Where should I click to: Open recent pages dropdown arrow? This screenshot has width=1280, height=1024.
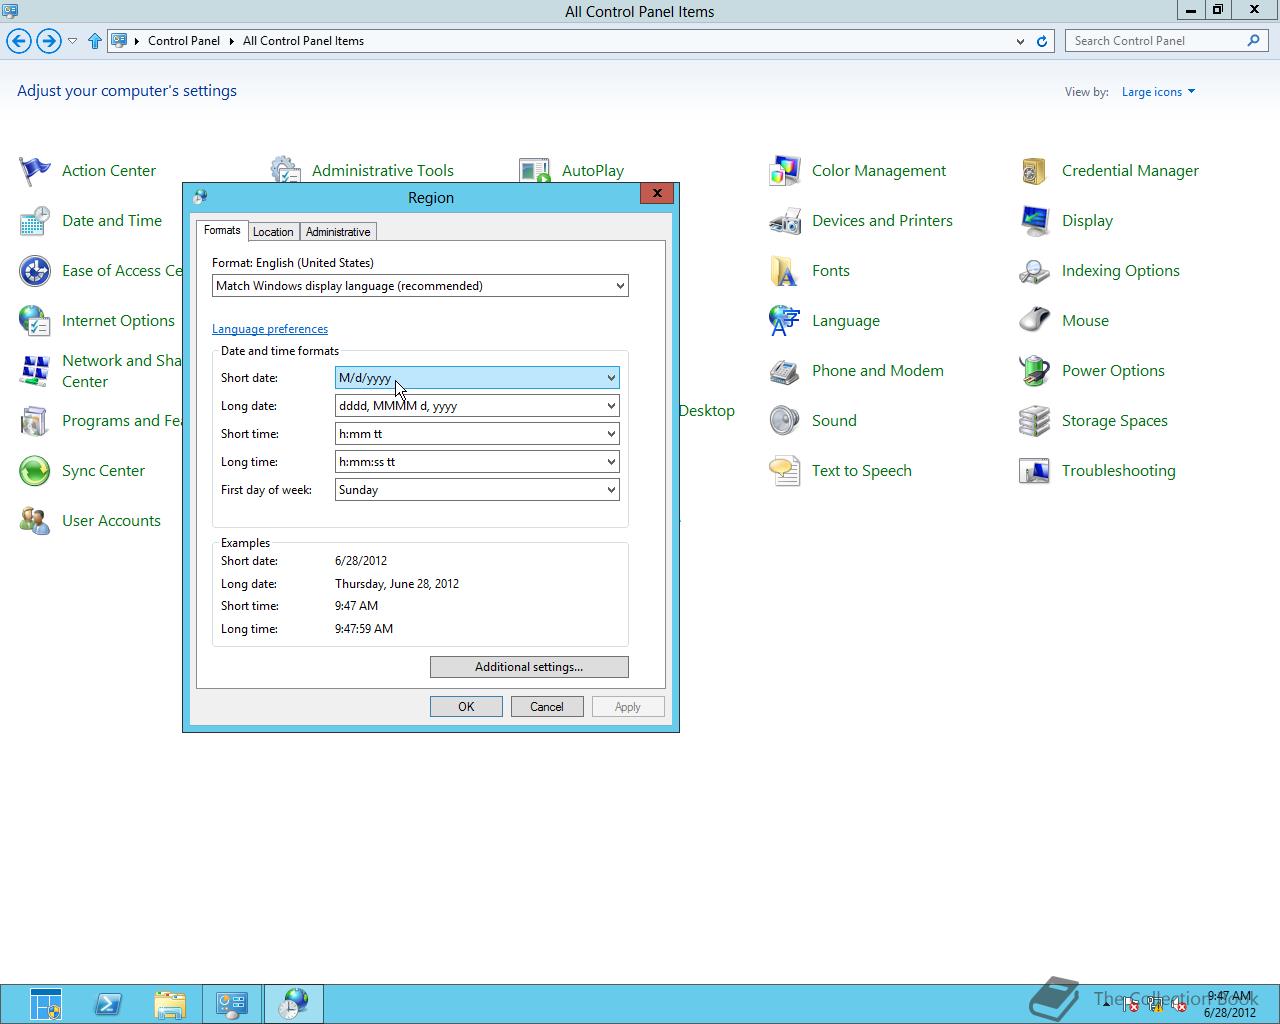click(72, 41)
